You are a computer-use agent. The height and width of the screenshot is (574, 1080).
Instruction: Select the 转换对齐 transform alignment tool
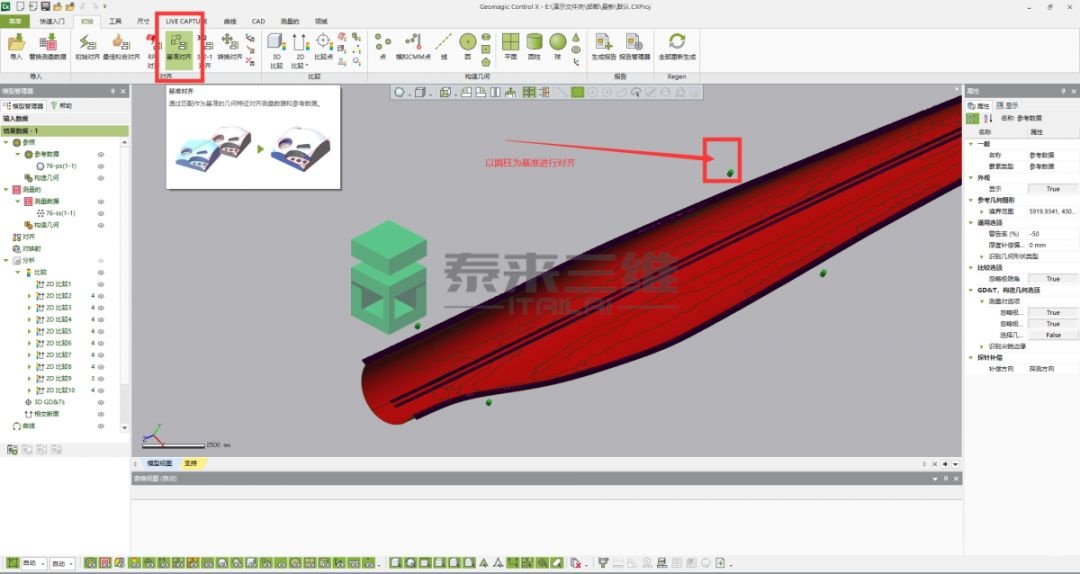pos(230,46)
